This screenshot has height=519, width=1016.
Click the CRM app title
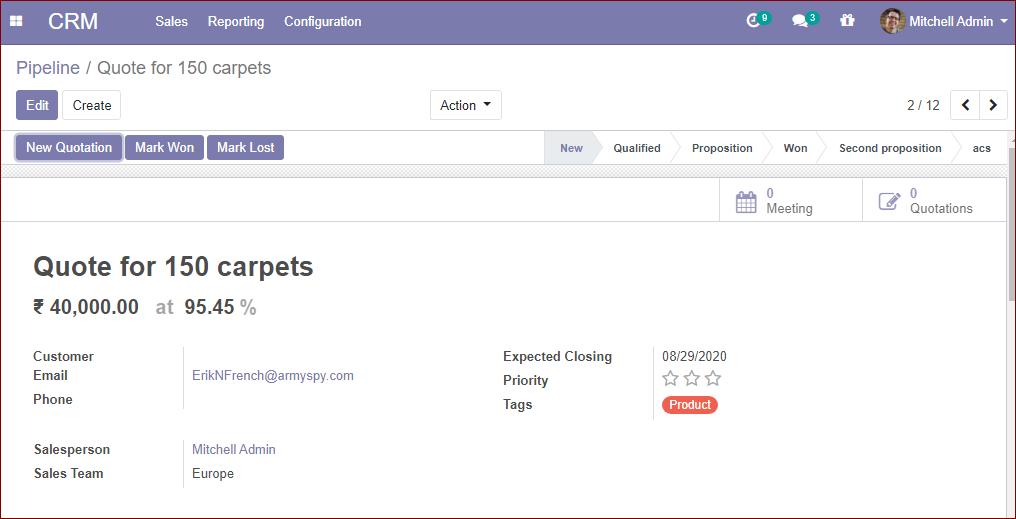pos(73,21)
